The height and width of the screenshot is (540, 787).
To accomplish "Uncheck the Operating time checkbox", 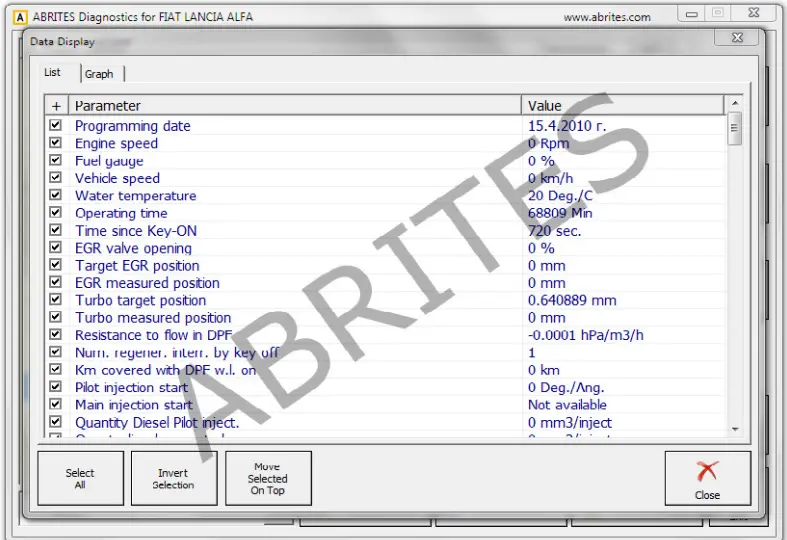I will (x=55, y=212).
